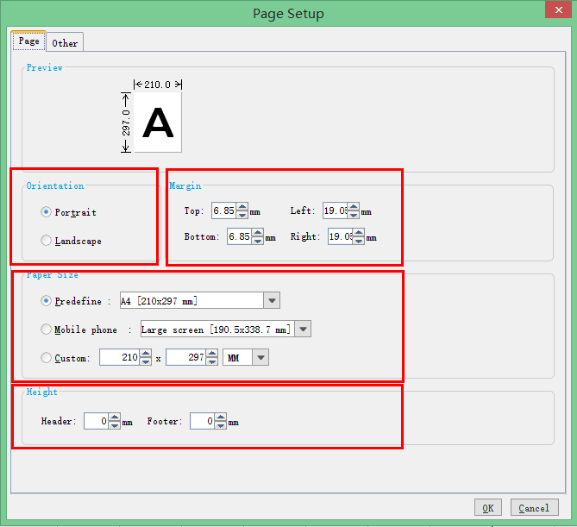
Task: Open the Large screen mobile phone dropdown
Action: [303, 329]
